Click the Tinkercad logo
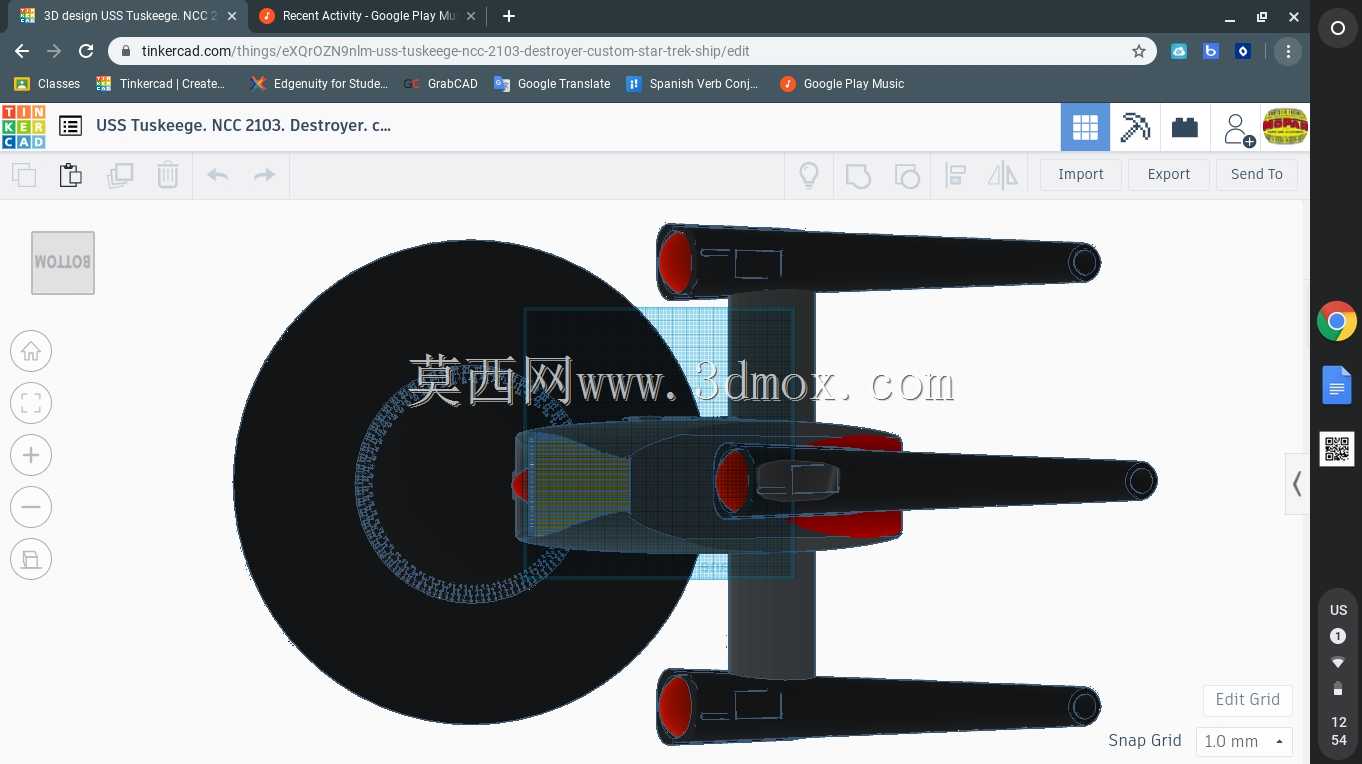Viewport: 1362px width, 764px height. [23, 126]
